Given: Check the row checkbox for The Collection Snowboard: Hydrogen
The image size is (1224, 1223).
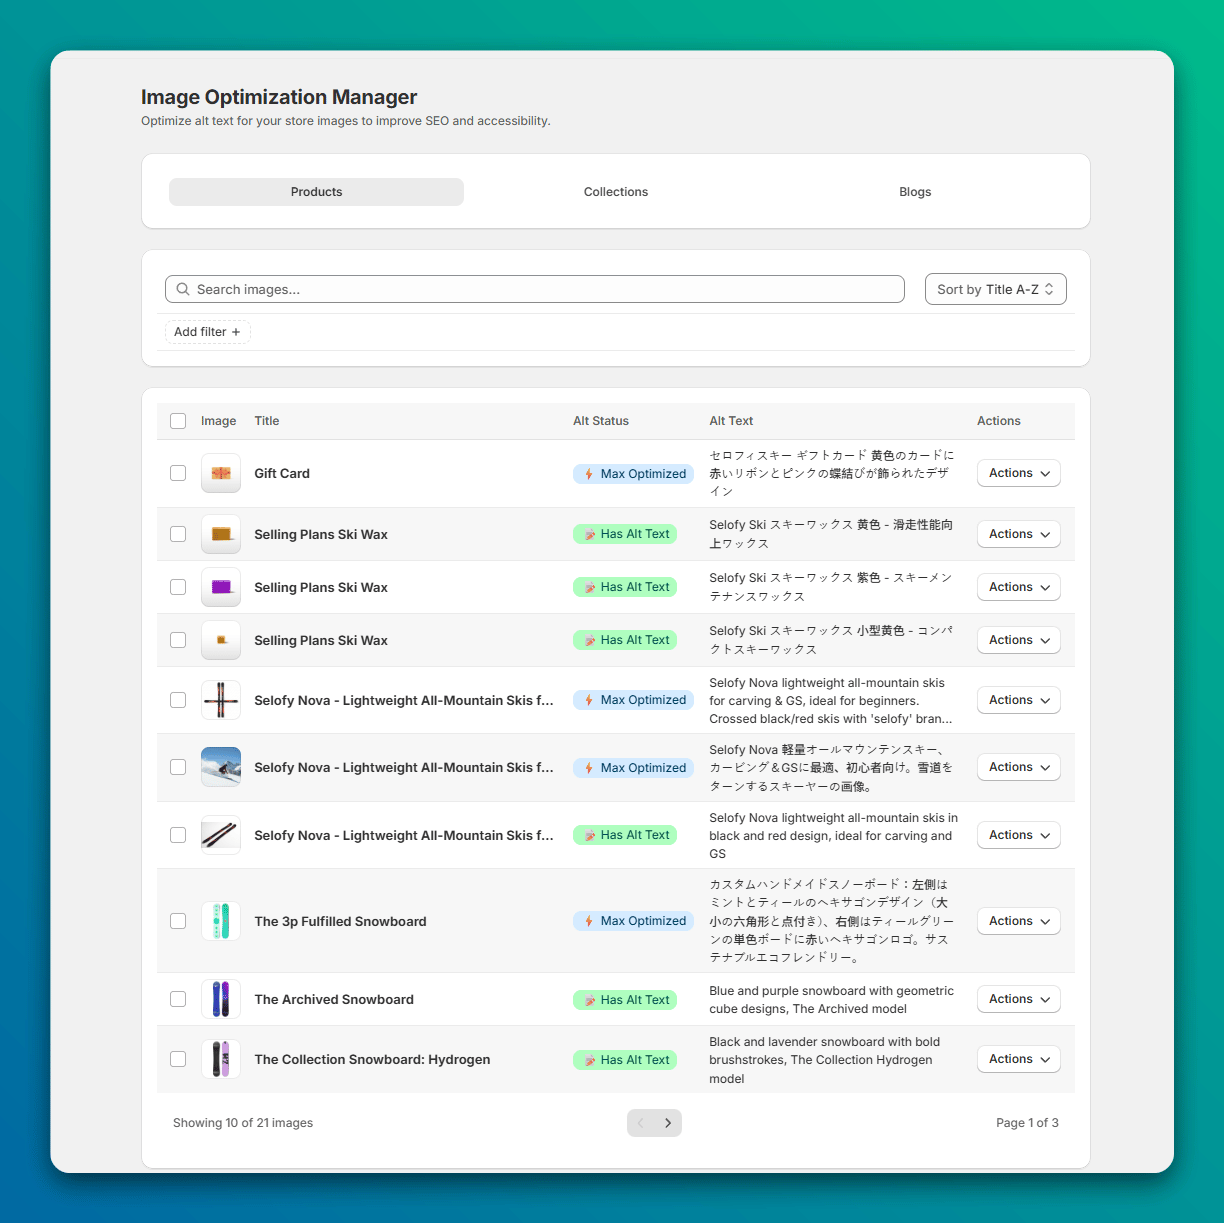Looking at the screenshot, I should point(177,1059).
